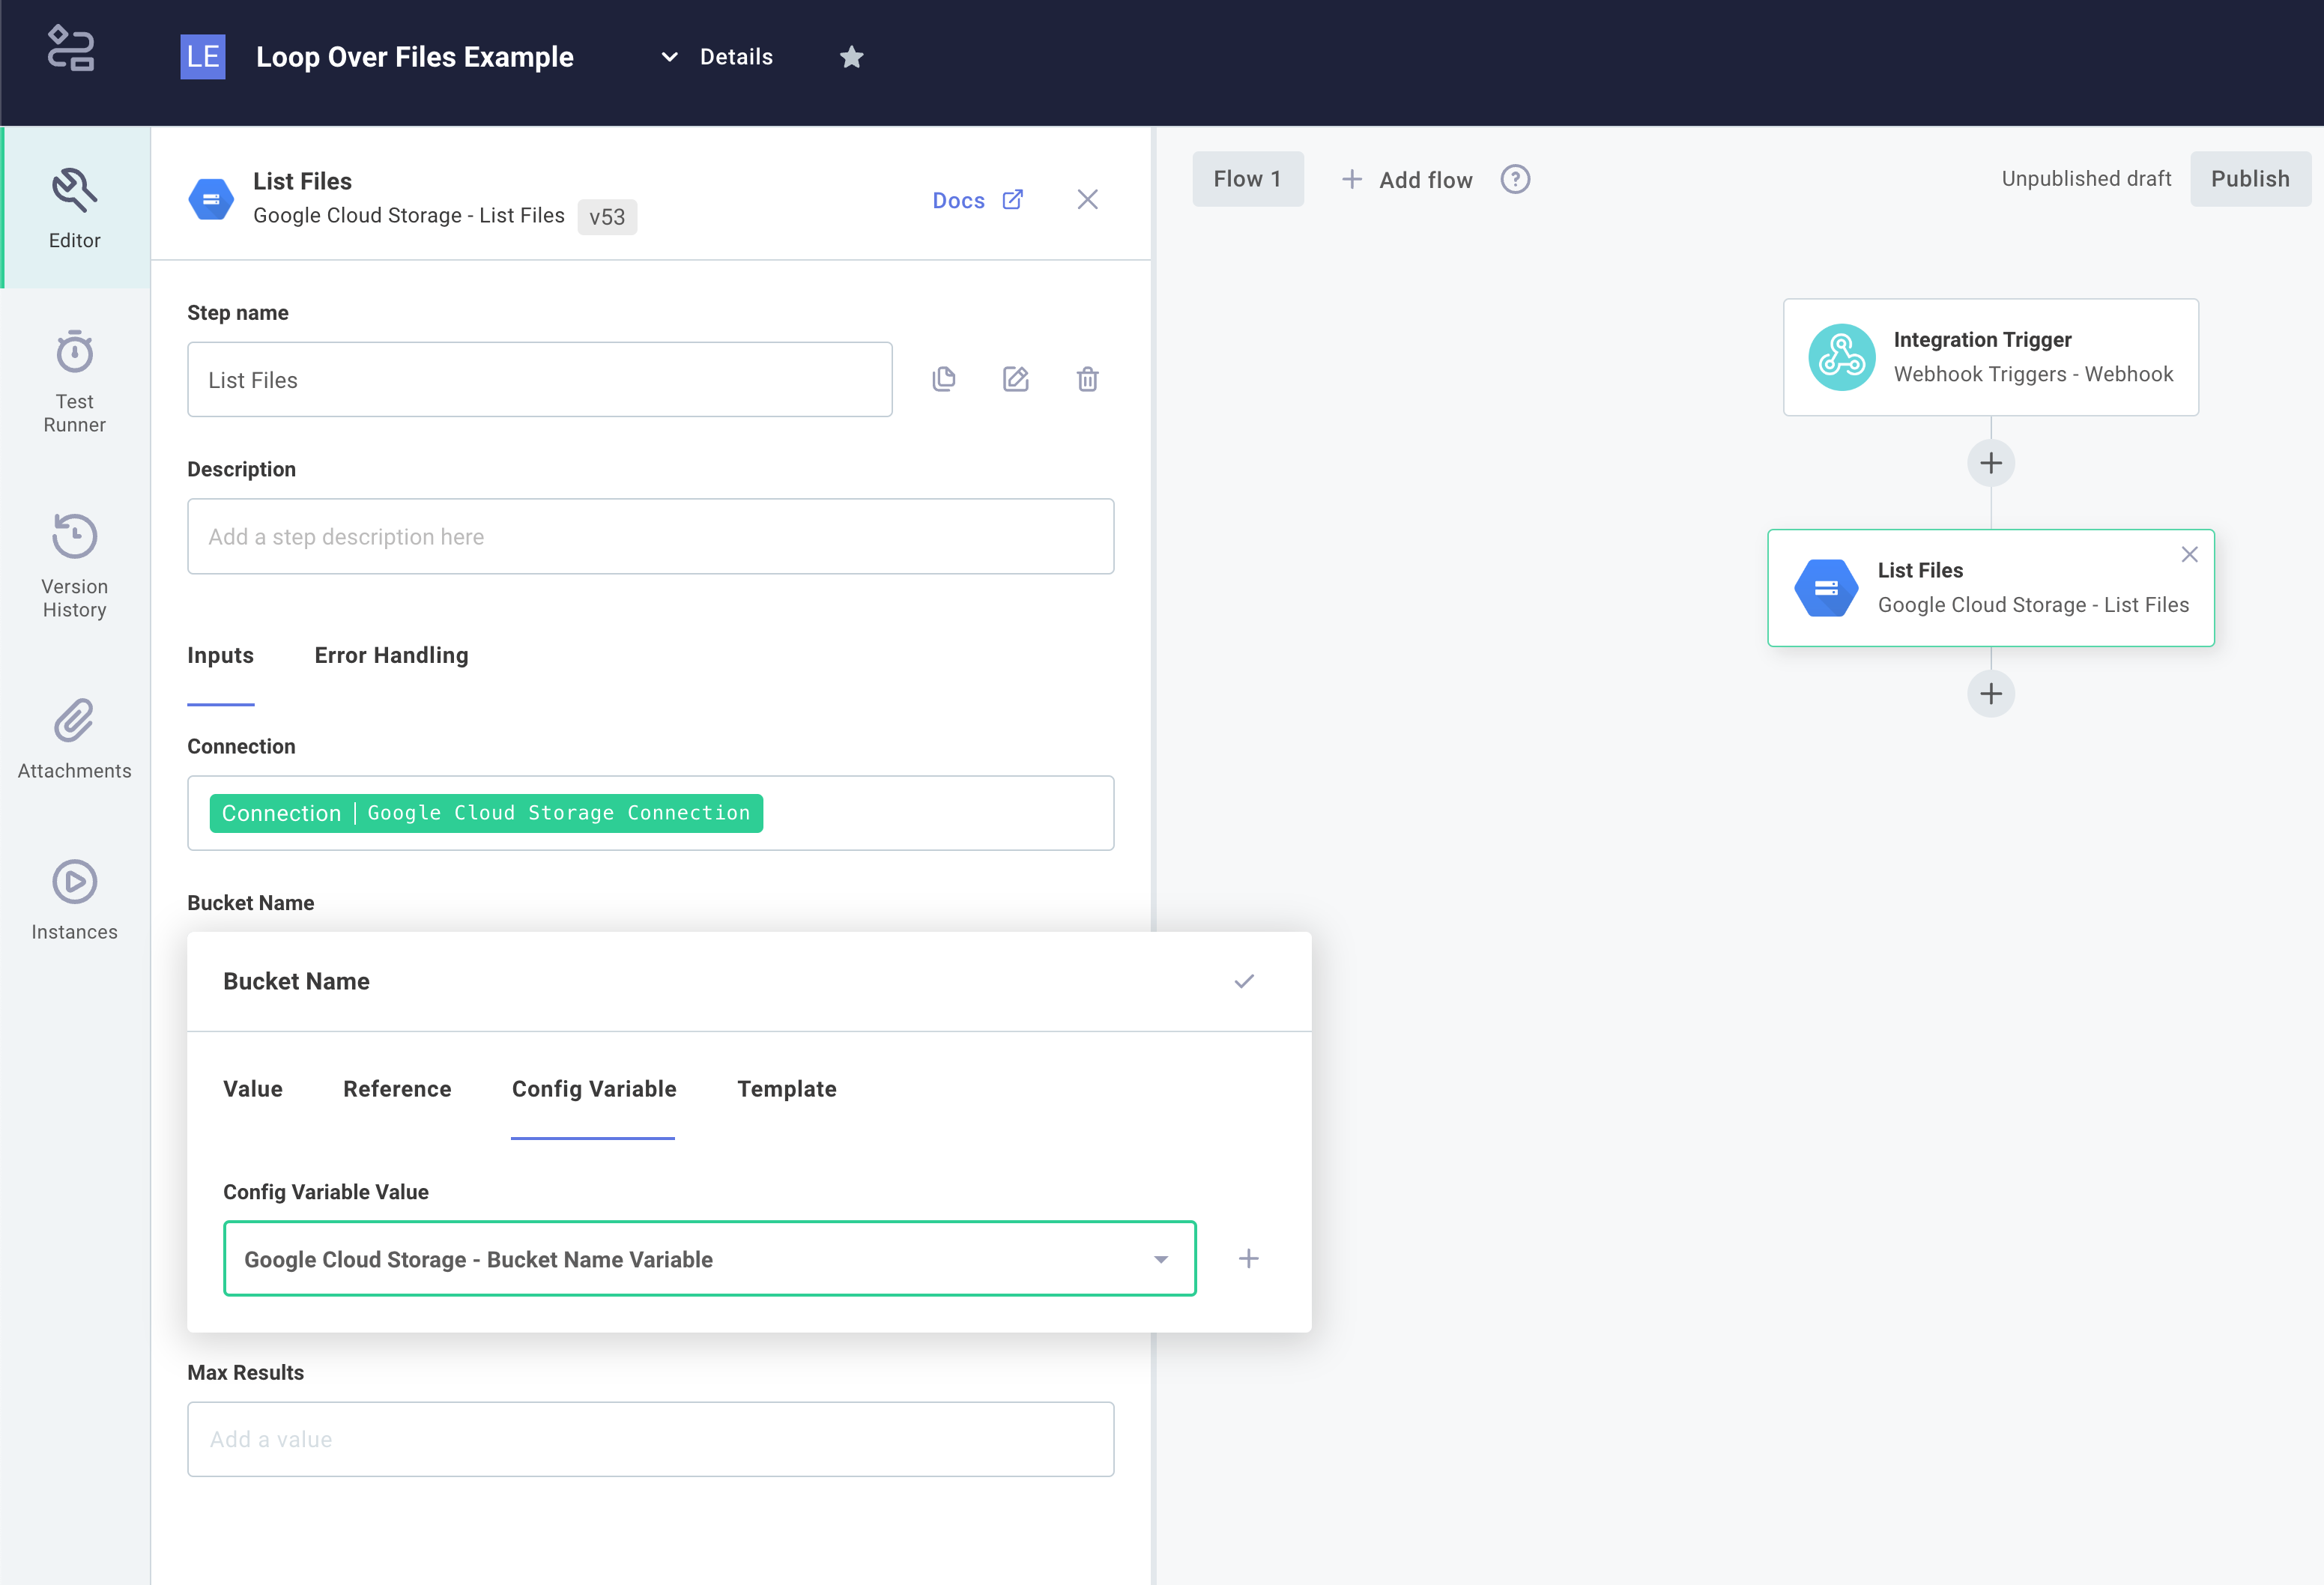Click the delete step trash icon
Viewport: 2324px width, 1585px height.
(1088, 379)
